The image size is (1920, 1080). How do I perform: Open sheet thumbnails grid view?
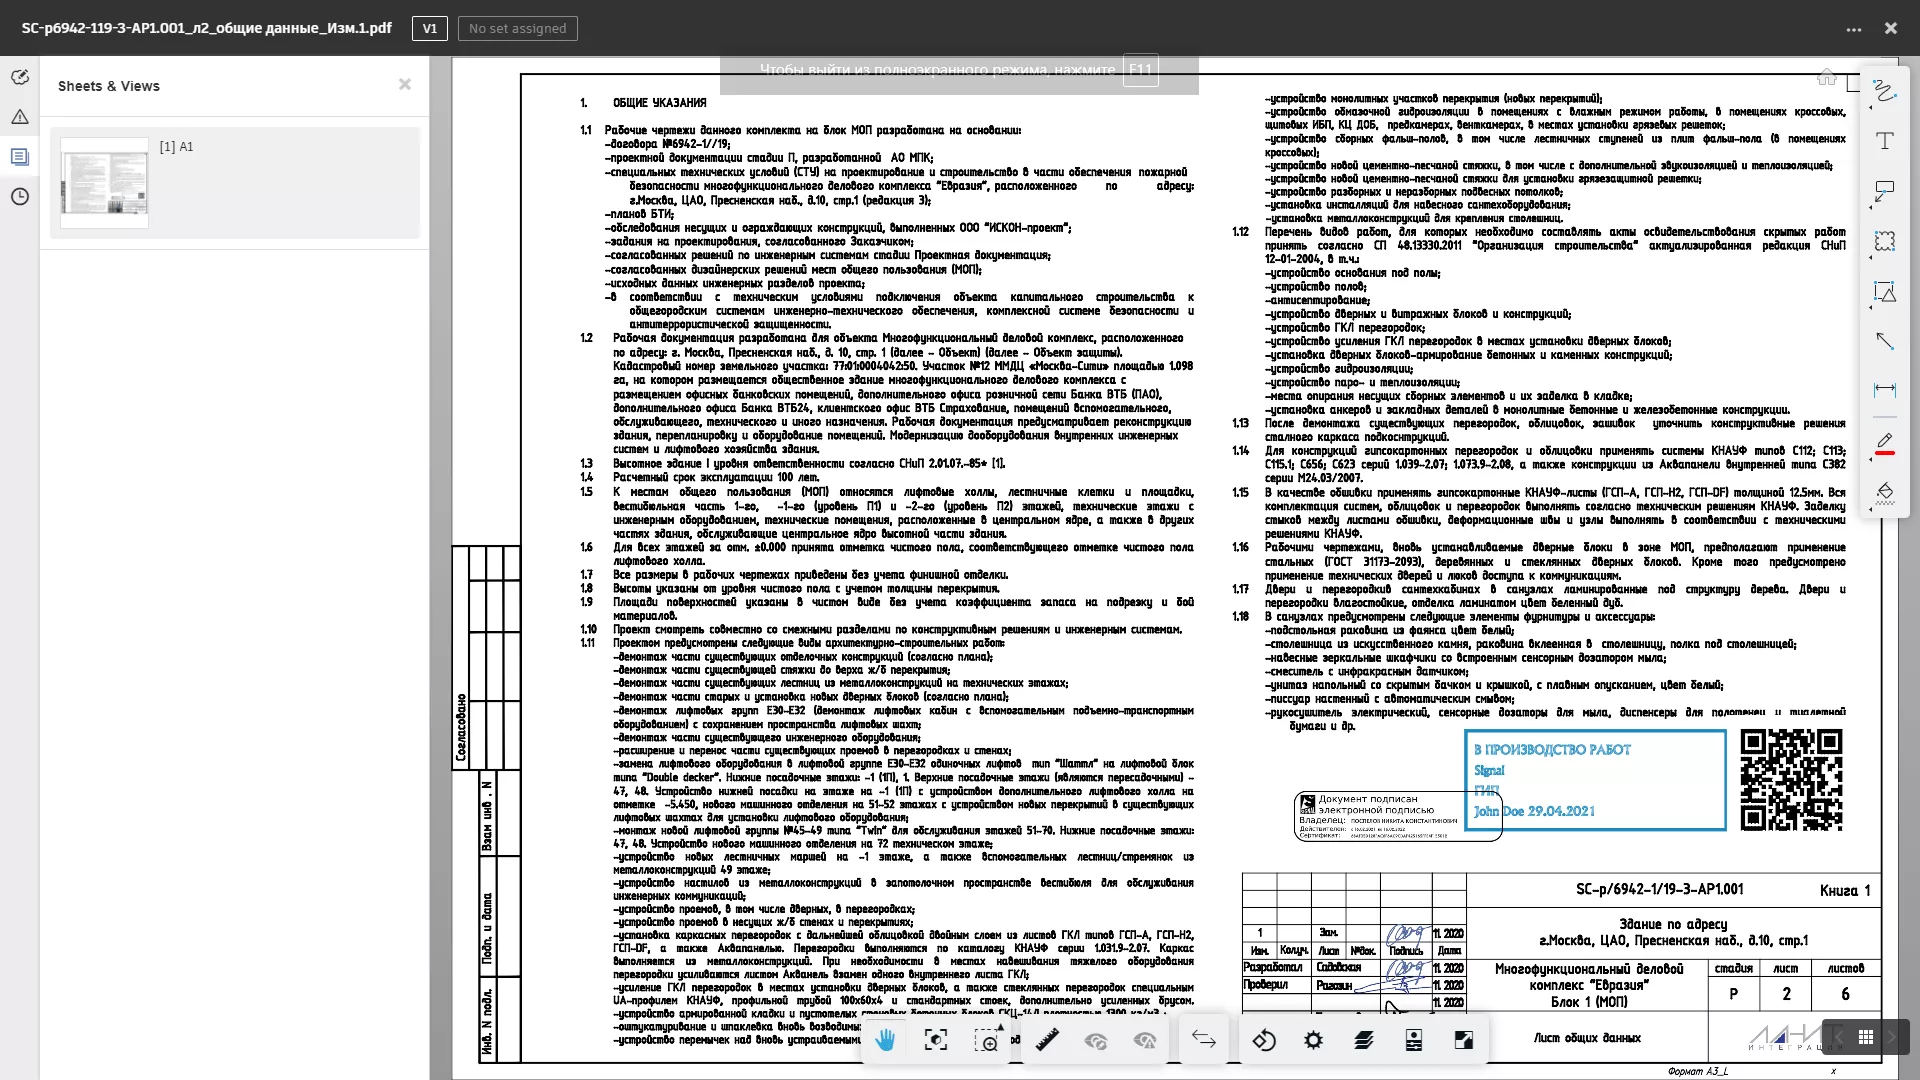1866,1037
